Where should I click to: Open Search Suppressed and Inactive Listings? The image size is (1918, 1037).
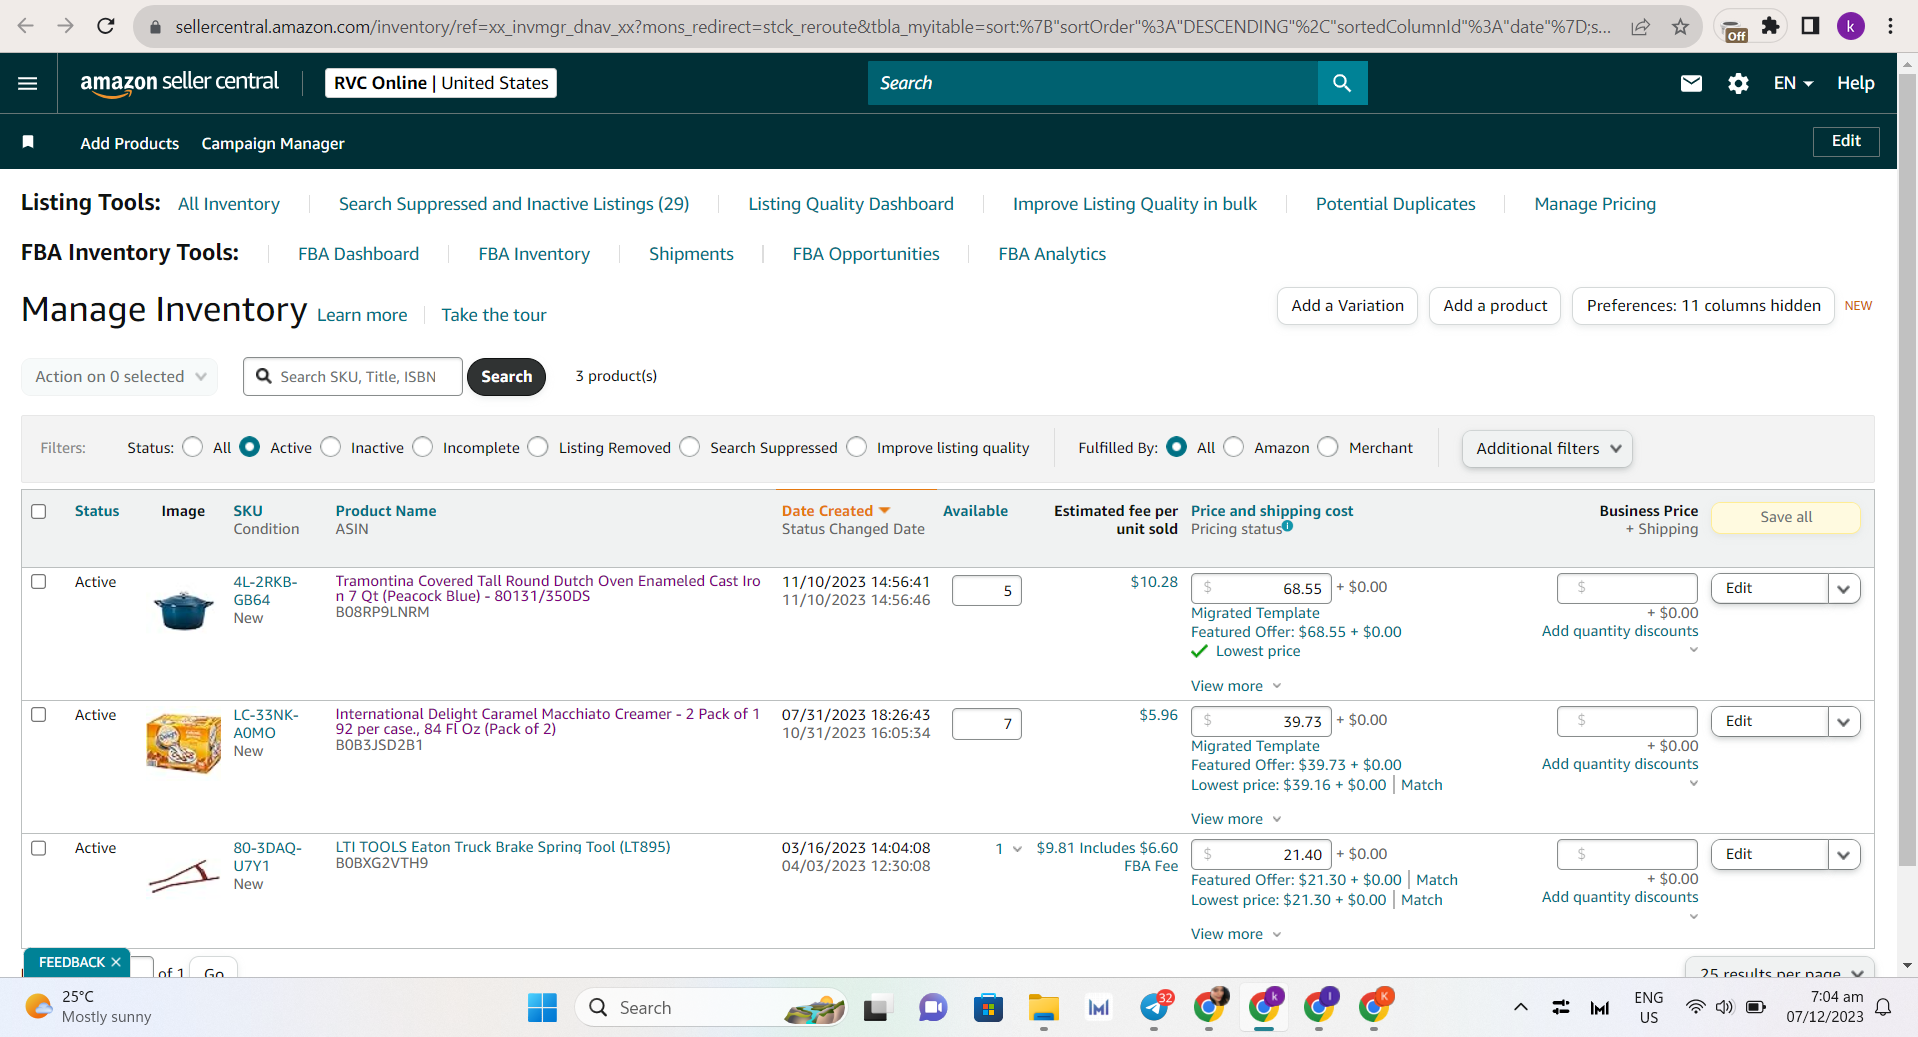pyautogui.click(x=514, y=204)
